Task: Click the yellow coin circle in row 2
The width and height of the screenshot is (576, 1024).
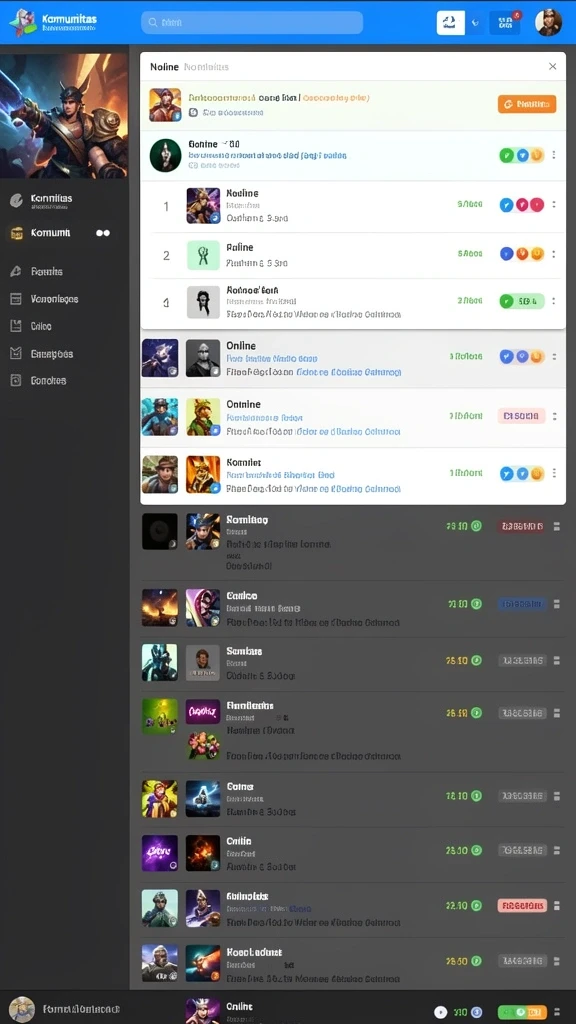Action: pos(537,254)
